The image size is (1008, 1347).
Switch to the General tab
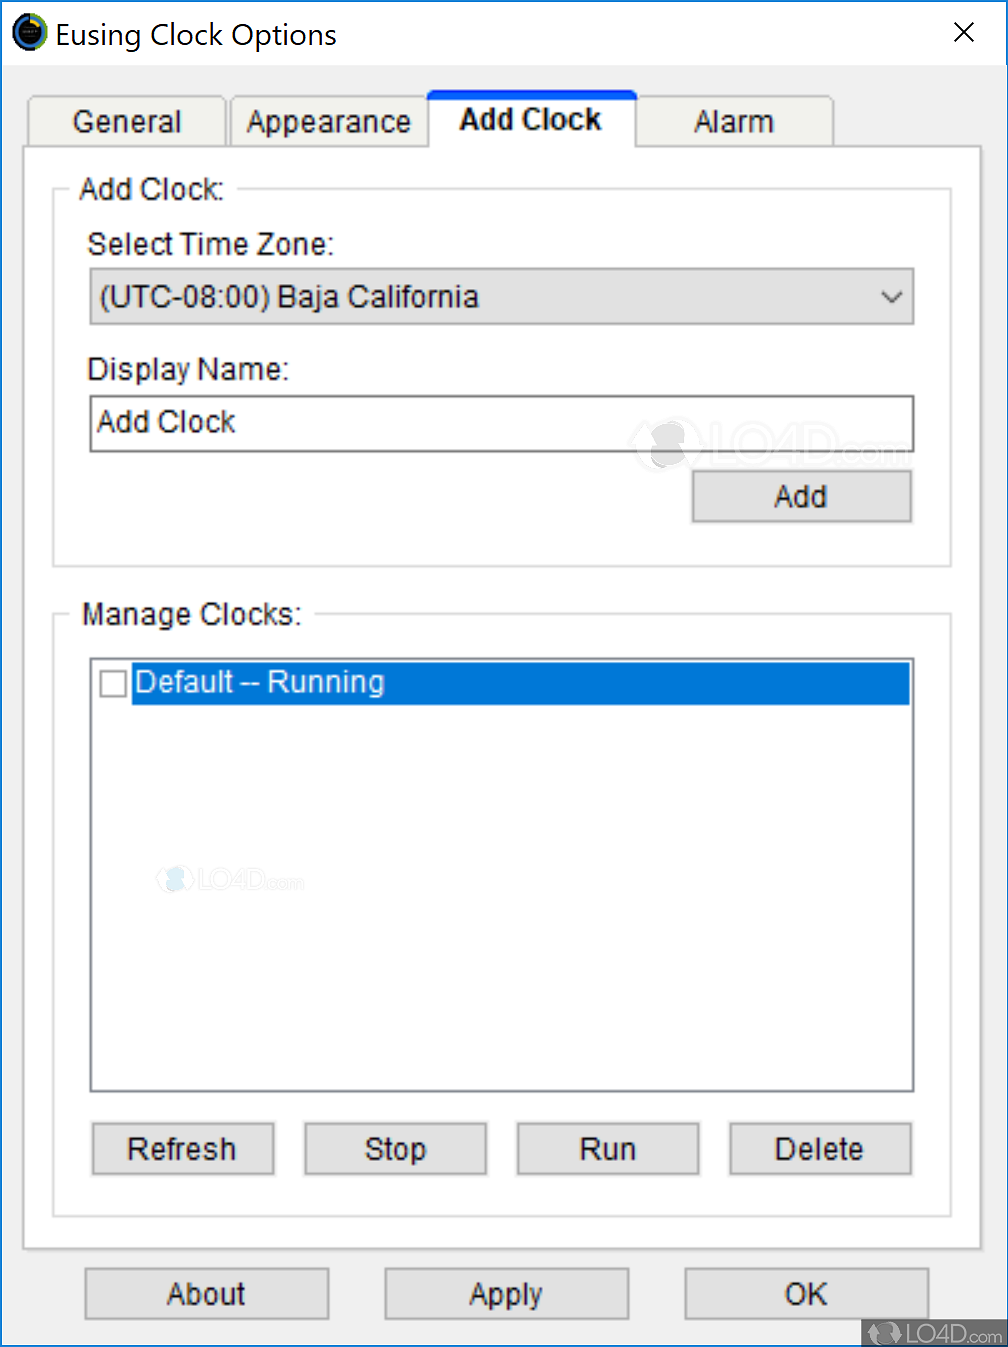point(126,120)
